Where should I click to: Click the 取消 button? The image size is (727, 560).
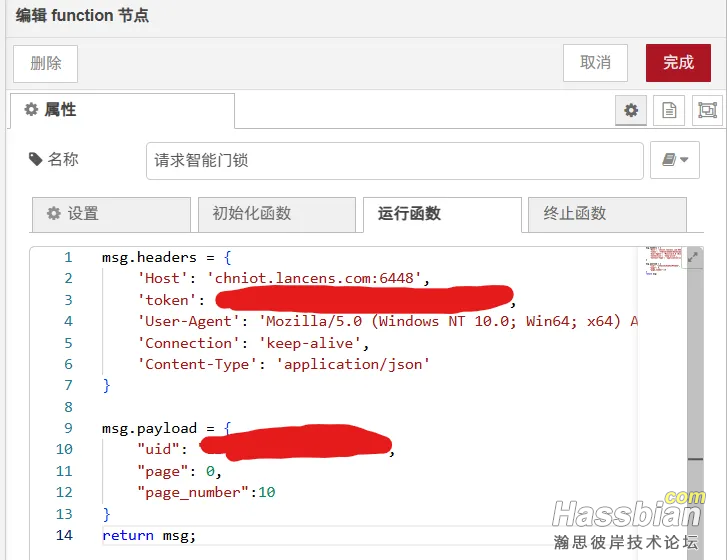tap(595, 62)
